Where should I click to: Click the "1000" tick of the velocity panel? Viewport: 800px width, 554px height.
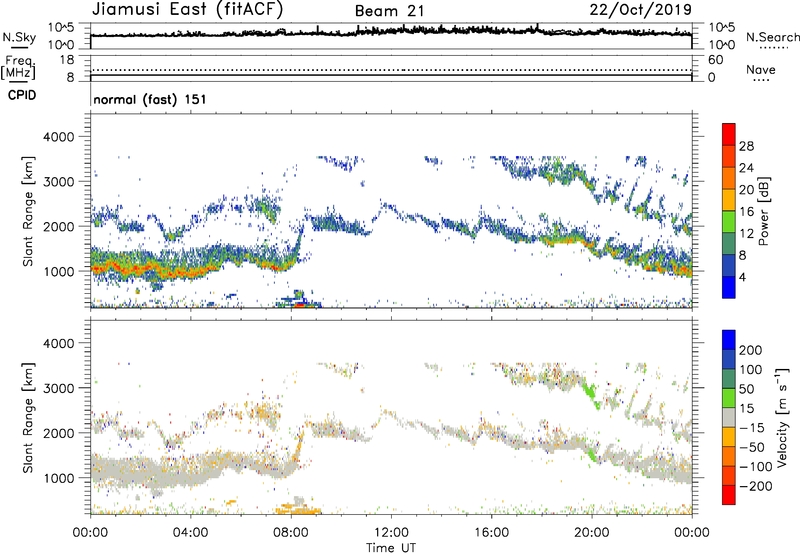click(58, 478)
